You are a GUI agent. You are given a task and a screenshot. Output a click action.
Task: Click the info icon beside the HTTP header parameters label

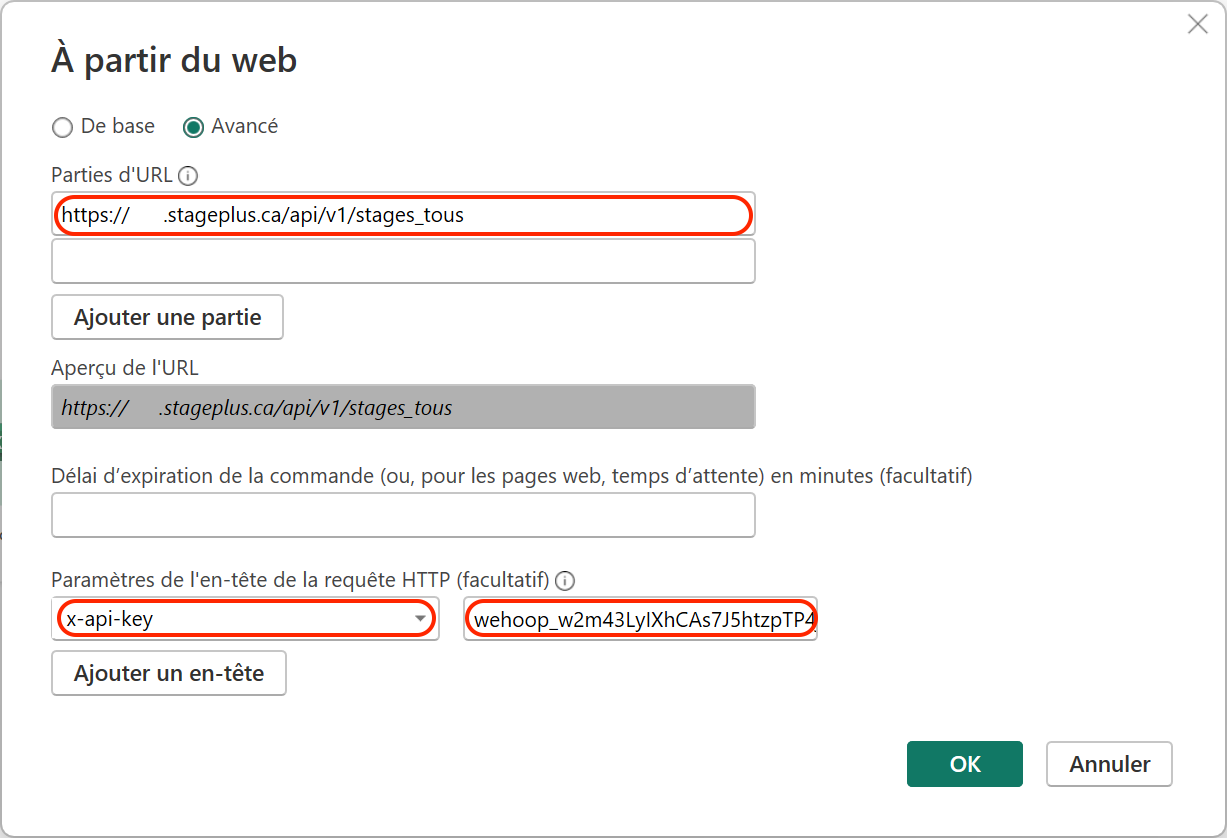(565, 580)
